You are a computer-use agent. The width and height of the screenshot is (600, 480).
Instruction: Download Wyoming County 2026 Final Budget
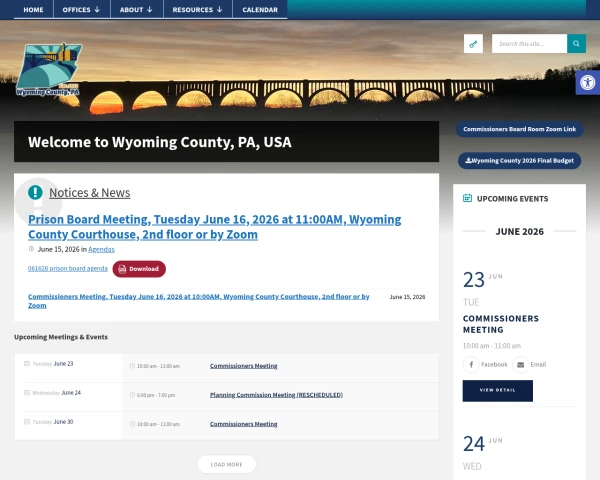pyautogui.click(x=519, y=160)
